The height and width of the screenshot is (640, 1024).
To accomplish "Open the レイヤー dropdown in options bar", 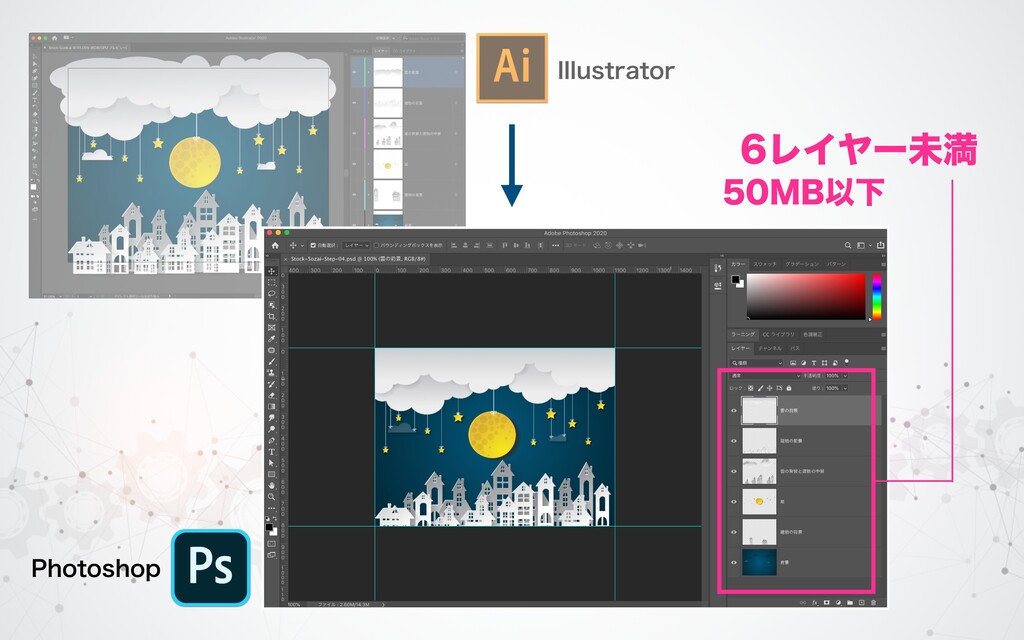I will 357,246.
